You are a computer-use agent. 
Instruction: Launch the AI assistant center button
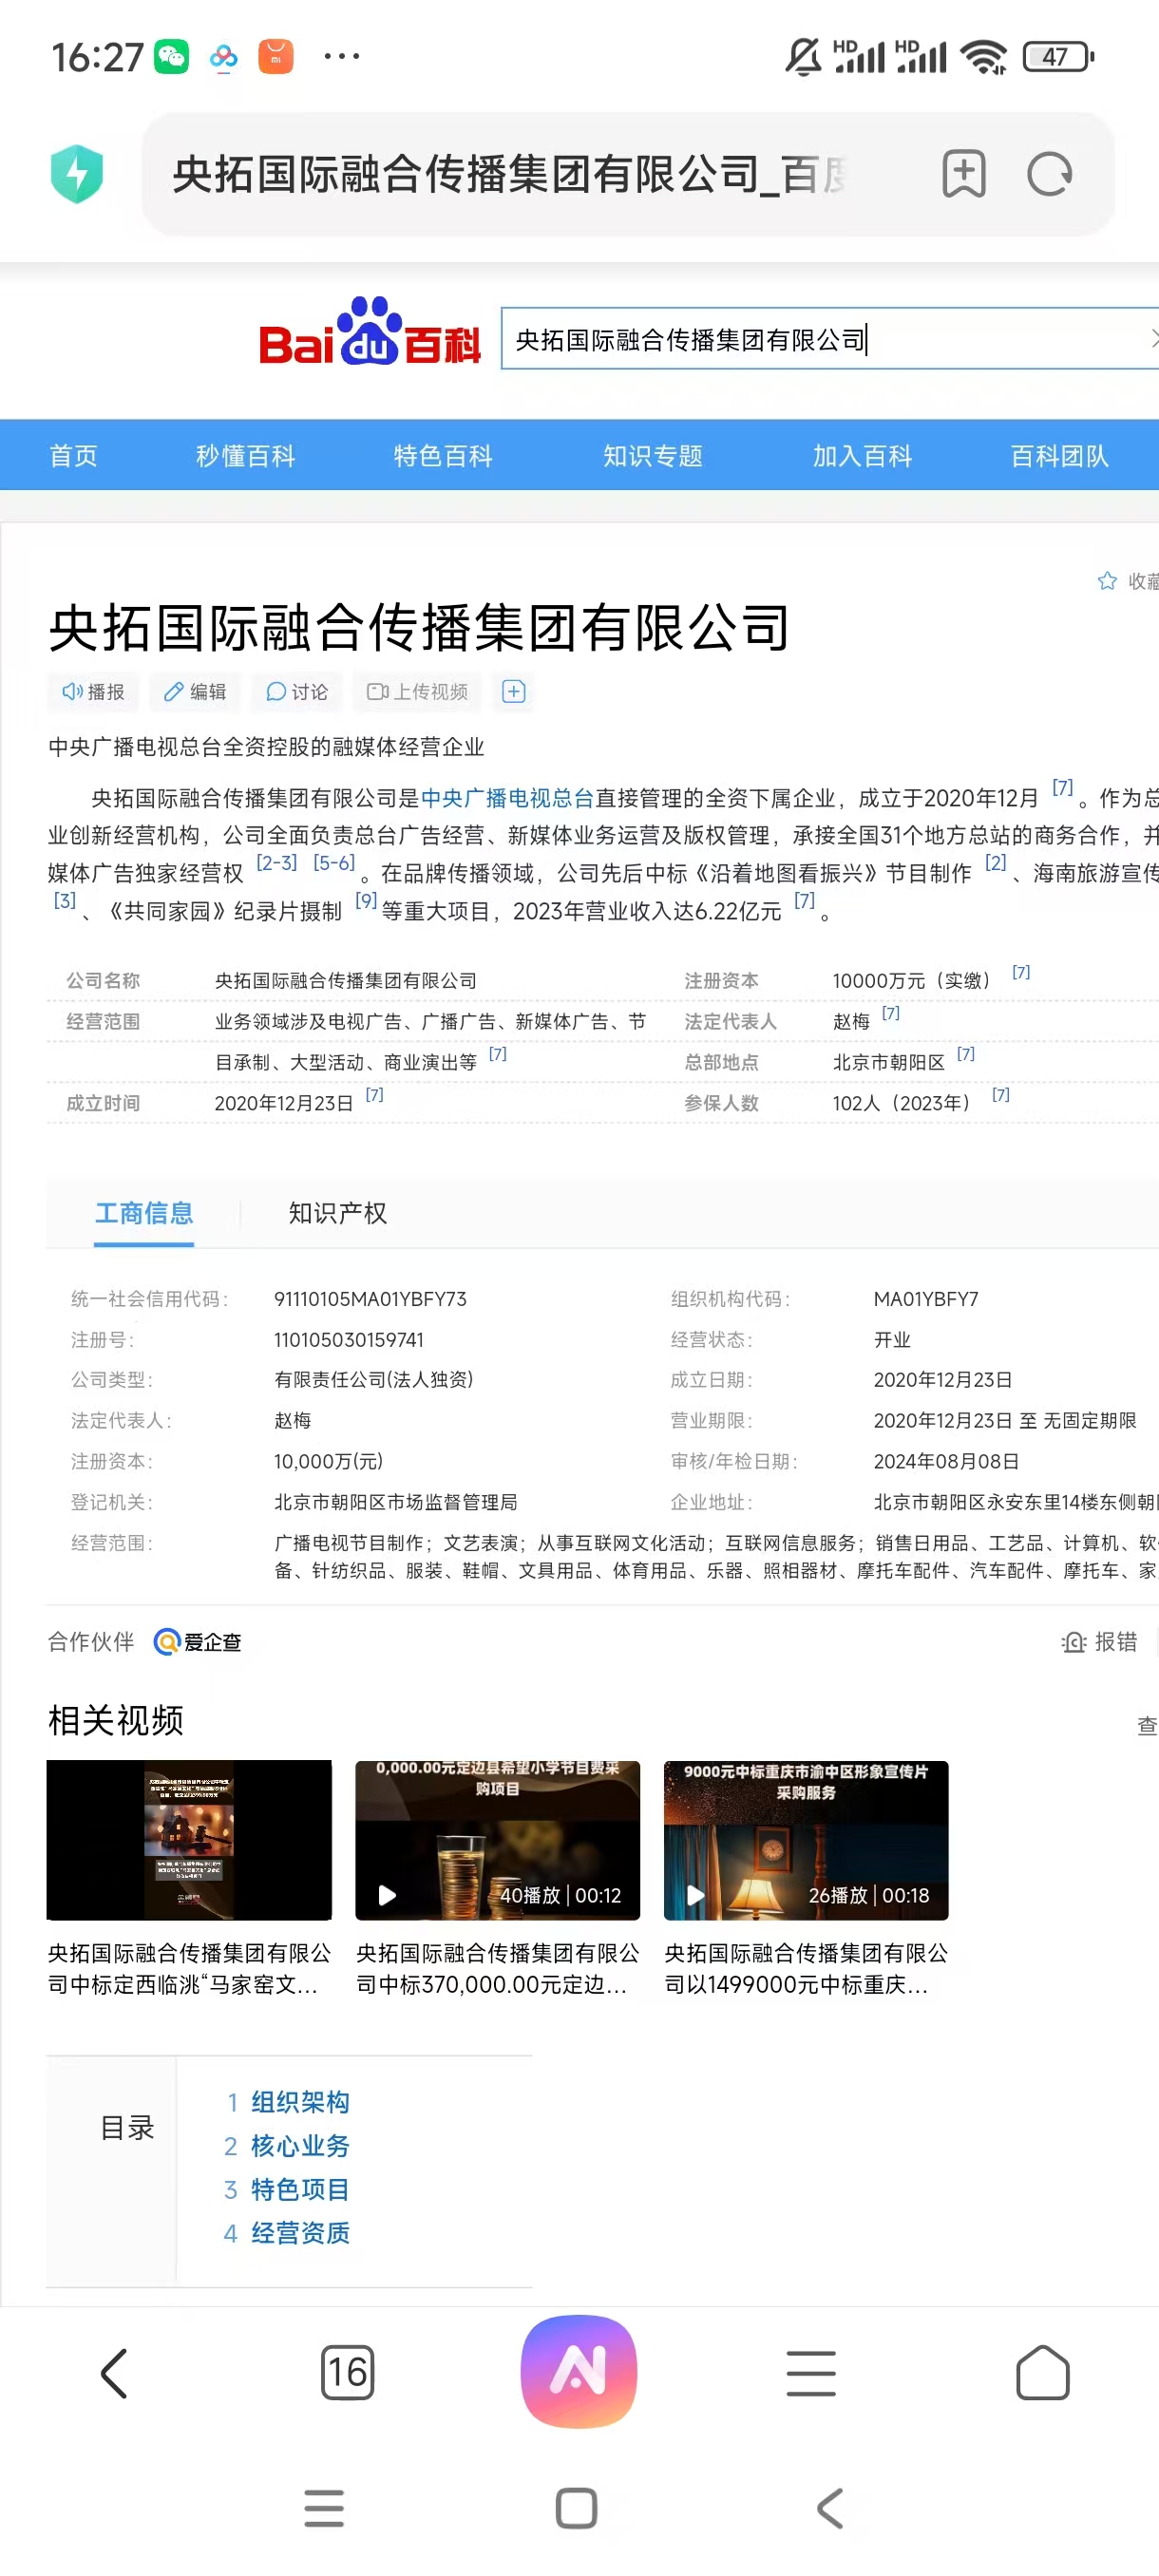pyautogui.click(x=579, y=2371)
